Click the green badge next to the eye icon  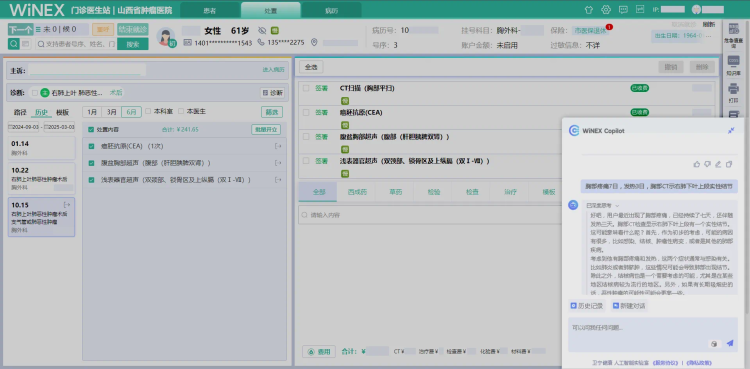(275, 31)
